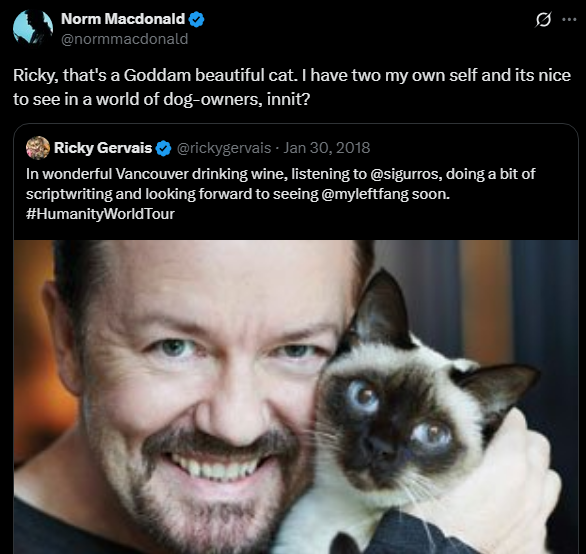Open Ricky Gervais's small profile avatar
This screenshot has width=586, height=554.
(38, 148)
